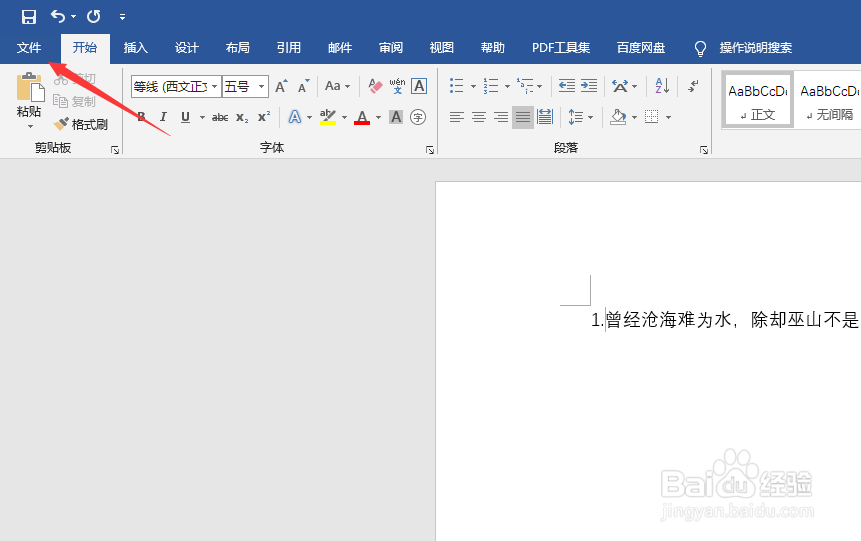Switch to the 插入 tab
The width and height of the screenshot is (861, 541).
click(x=136, y=48)
